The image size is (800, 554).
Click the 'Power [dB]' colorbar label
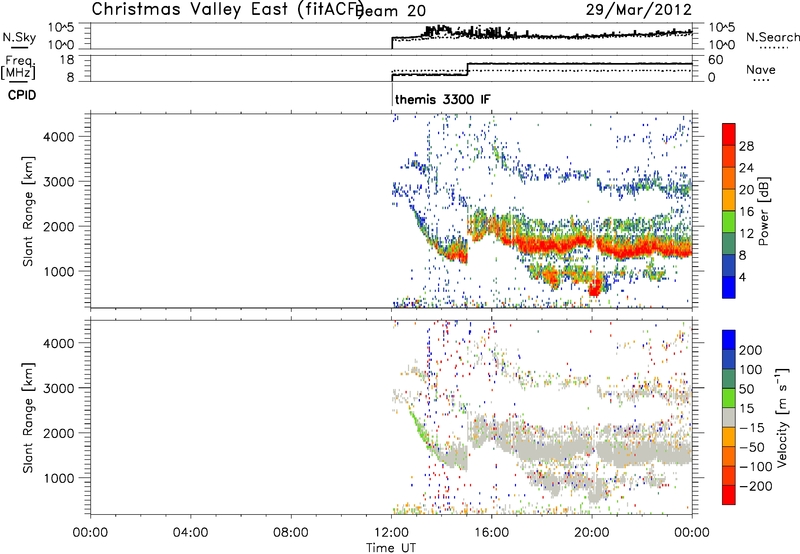point(763,211)
